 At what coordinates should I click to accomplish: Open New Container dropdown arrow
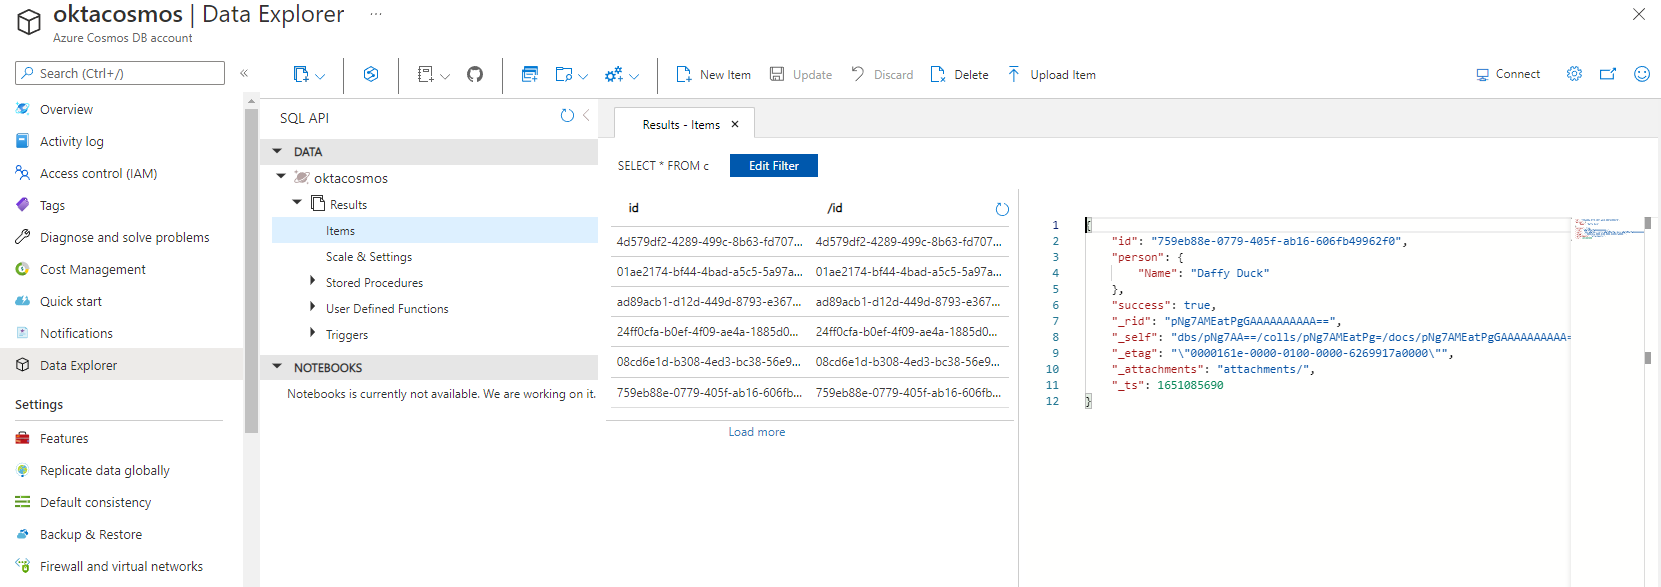pyautogui.click(x=320, y=75)
